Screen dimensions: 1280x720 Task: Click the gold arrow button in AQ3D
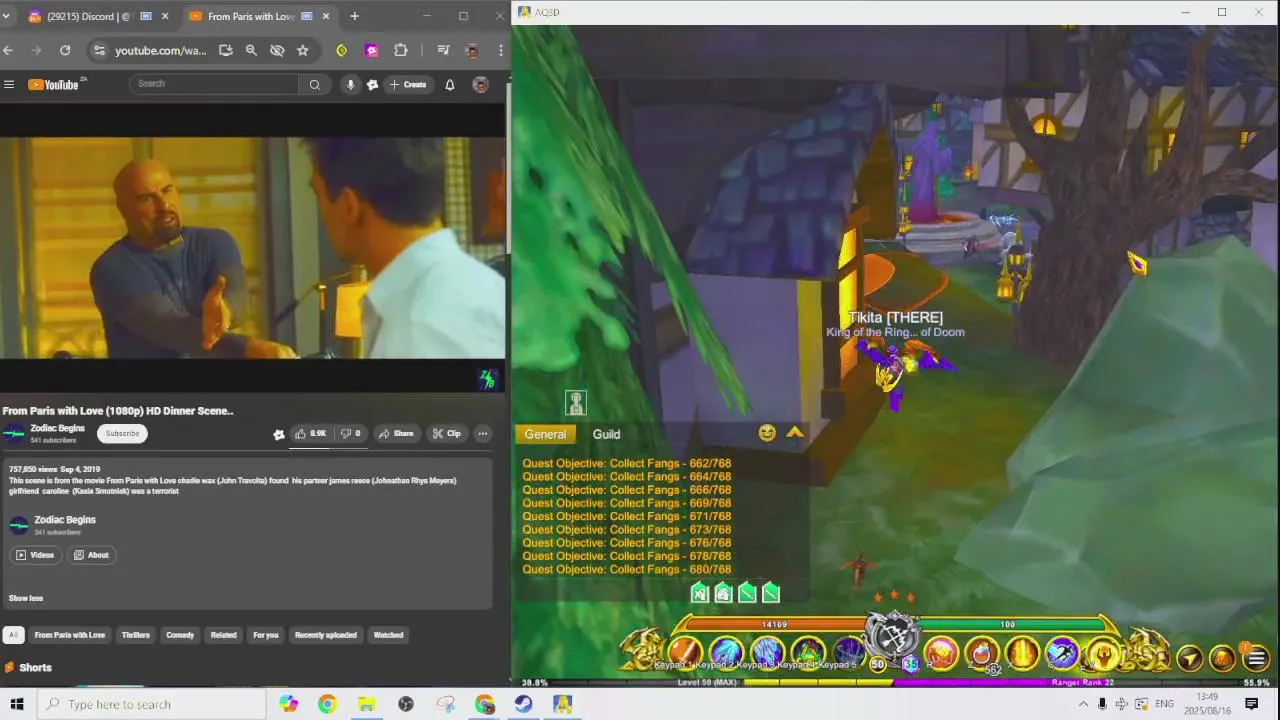(x=1189, y=658)
